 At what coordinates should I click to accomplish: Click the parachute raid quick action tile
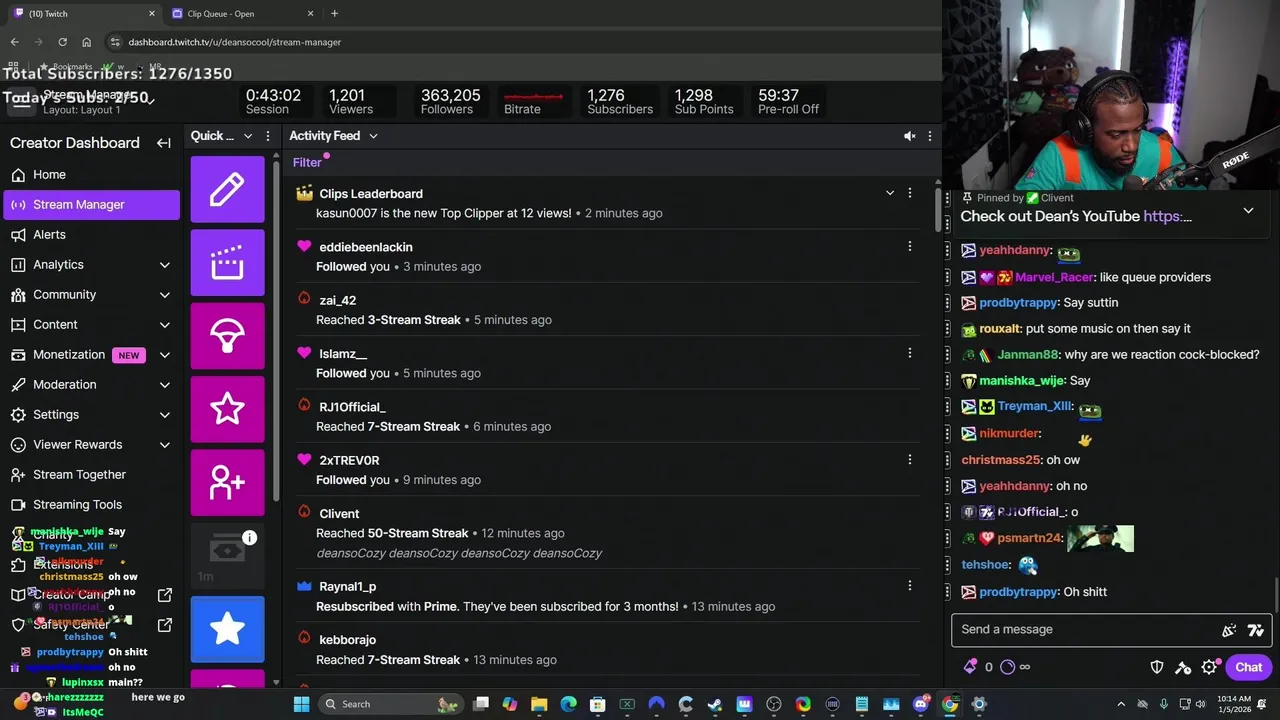227,336
